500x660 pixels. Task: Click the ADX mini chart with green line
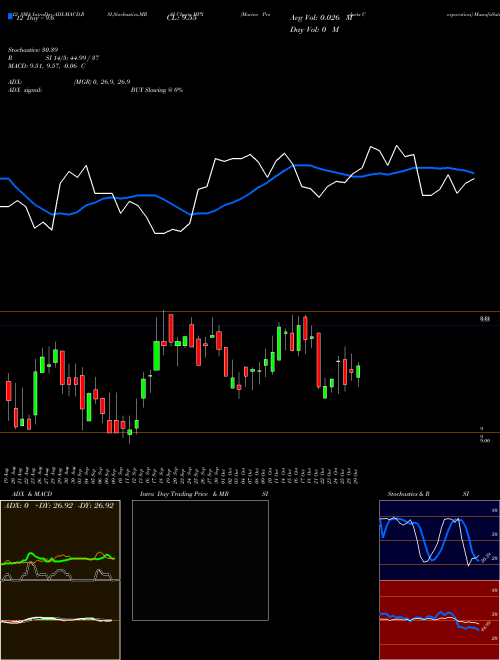coord(60,541)
